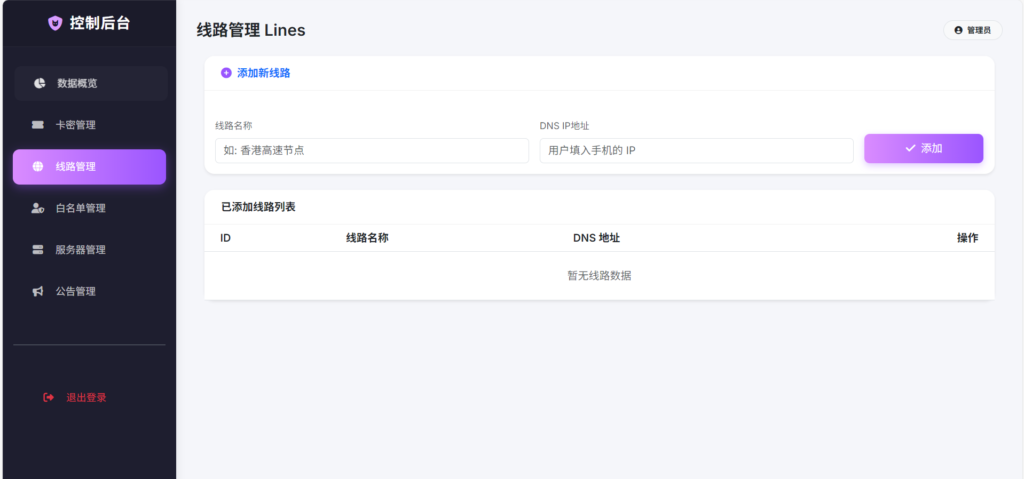Image resolution: width=1024 pixels, height=479 pixels.
Task: Click the megaphone icon for 公告管理
Action: pos(38,292)
